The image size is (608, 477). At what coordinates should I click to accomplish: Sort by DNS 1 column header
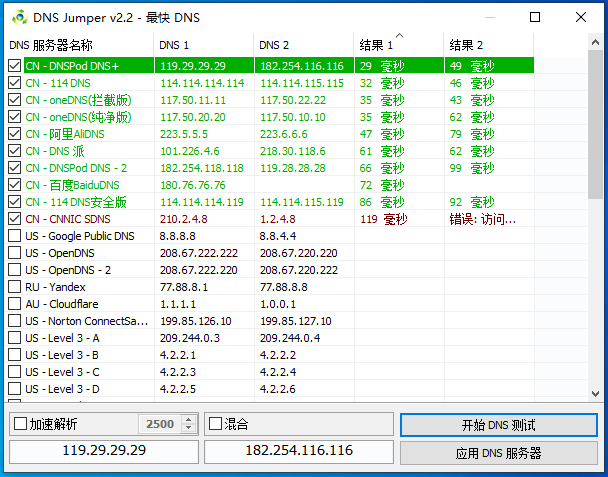pos(204,45)
